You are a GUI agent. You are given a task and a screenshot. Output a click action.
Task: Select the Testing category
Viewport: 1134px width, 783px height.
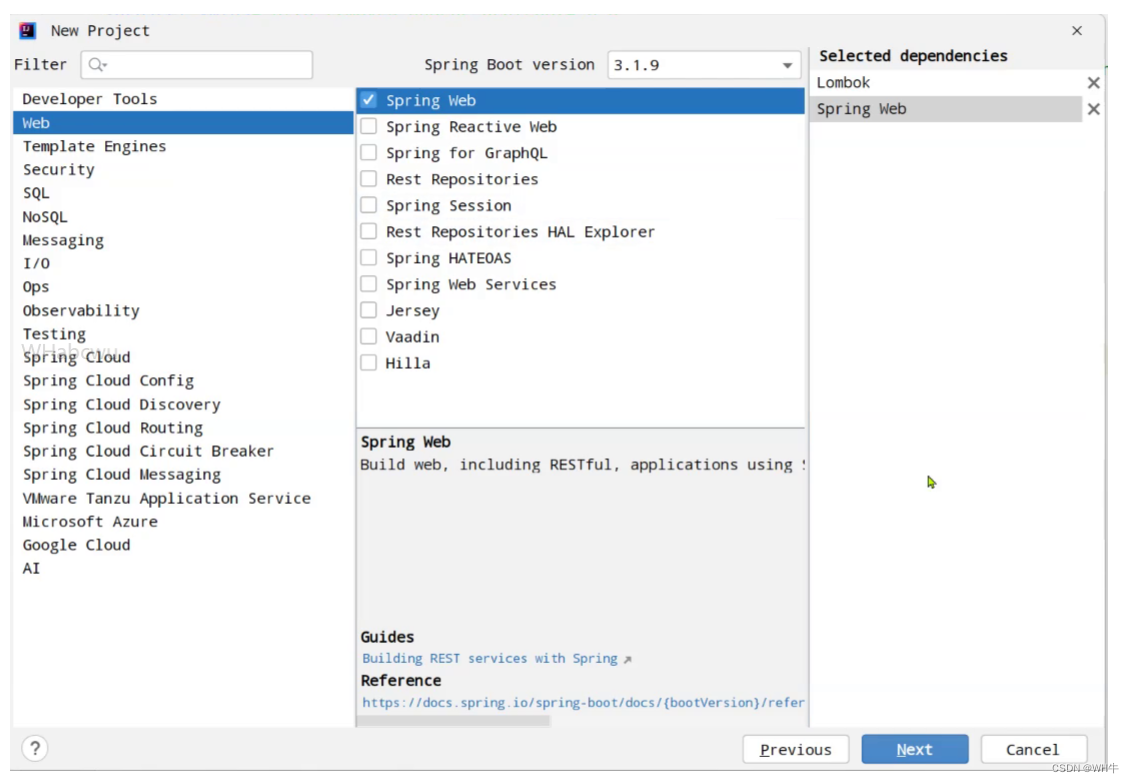(183, 334)
